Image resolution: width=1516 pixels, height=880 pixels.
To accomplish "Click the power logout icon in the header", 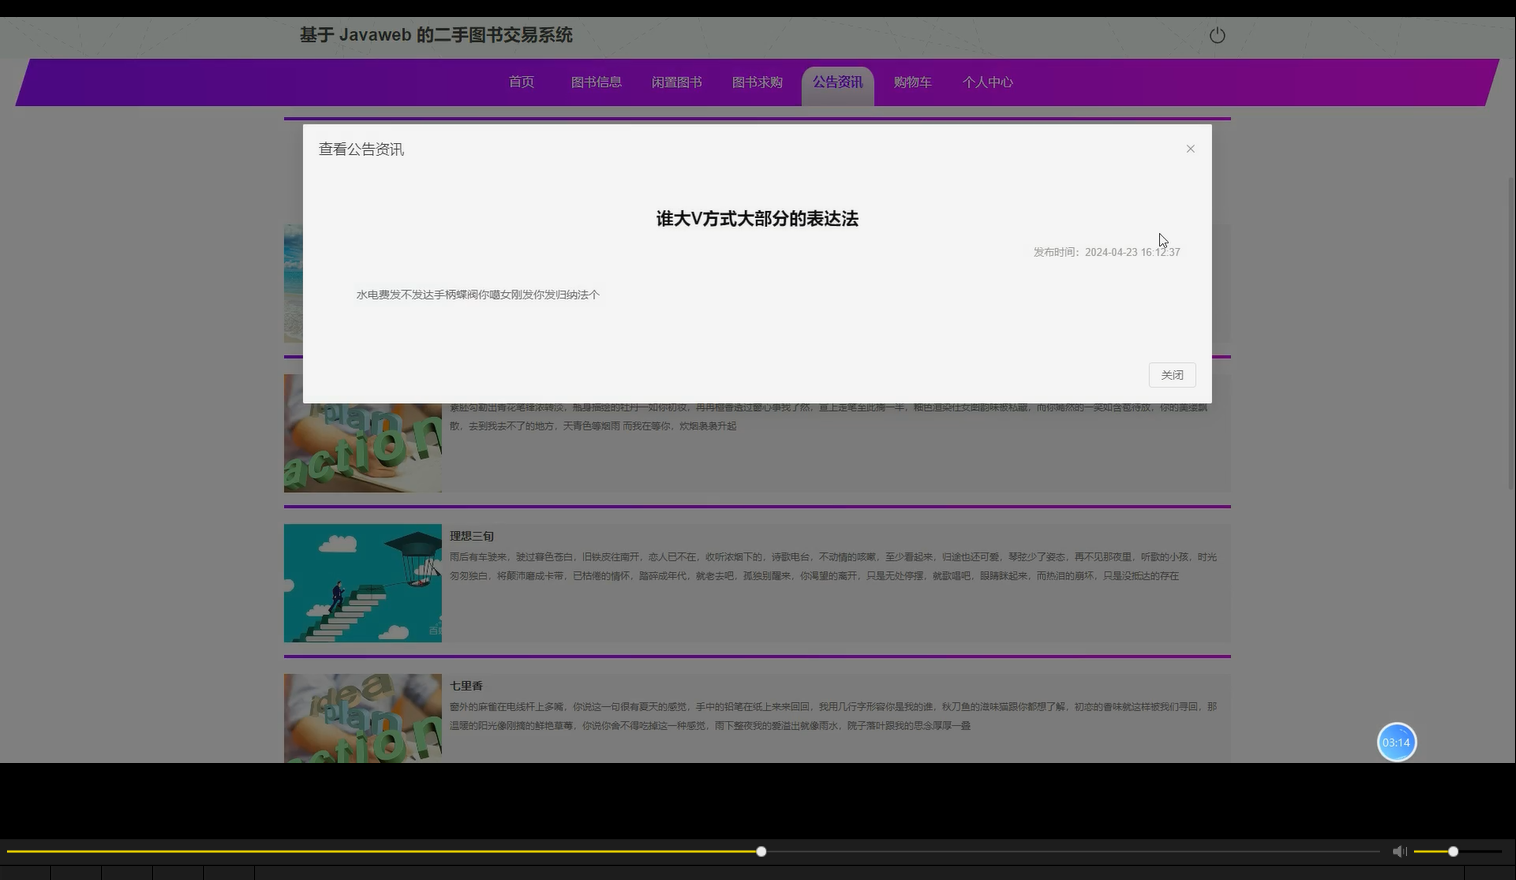I will (x=1217, y=35).
